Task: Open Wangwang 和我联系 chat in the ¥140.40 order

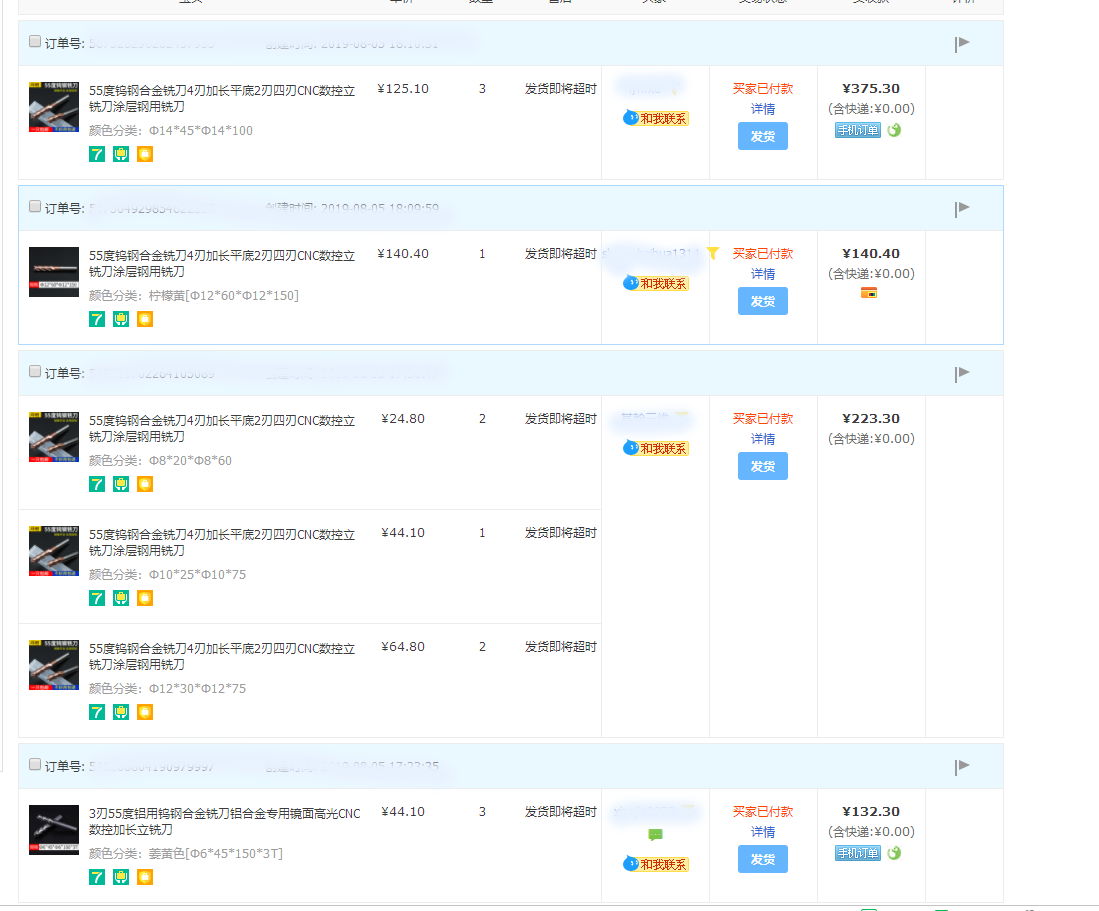Action: click(x=657, y=284)
